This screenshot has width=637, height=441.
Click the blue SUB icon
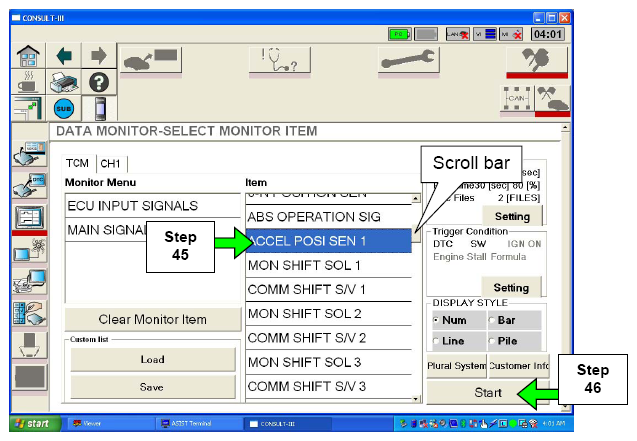click(63, 108)
